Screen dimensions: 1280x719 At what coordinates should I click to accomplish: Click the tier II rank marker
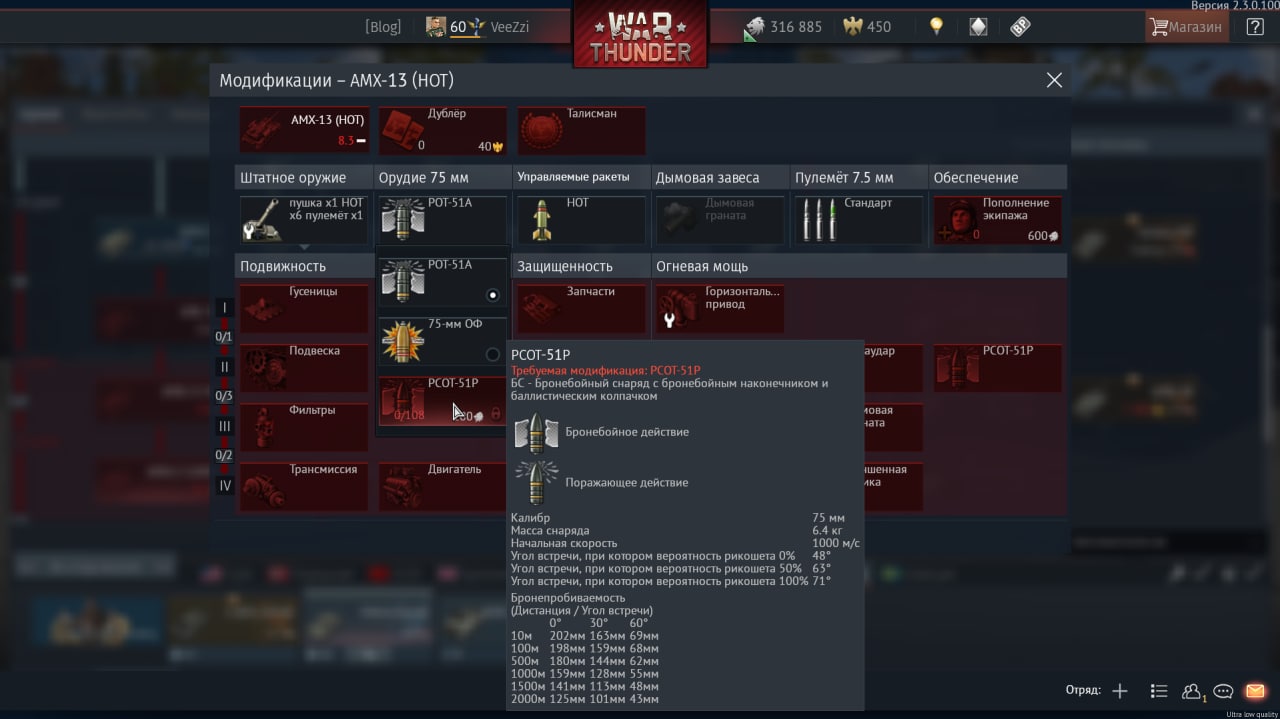pyautogui.click(x=225, y=367)
